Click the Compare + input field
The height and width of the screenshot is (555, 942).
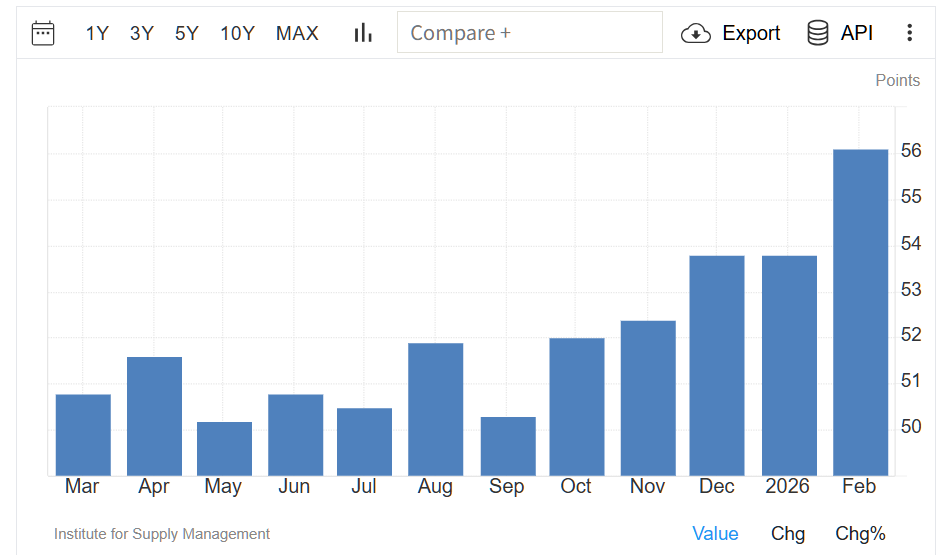pos(529,33)
